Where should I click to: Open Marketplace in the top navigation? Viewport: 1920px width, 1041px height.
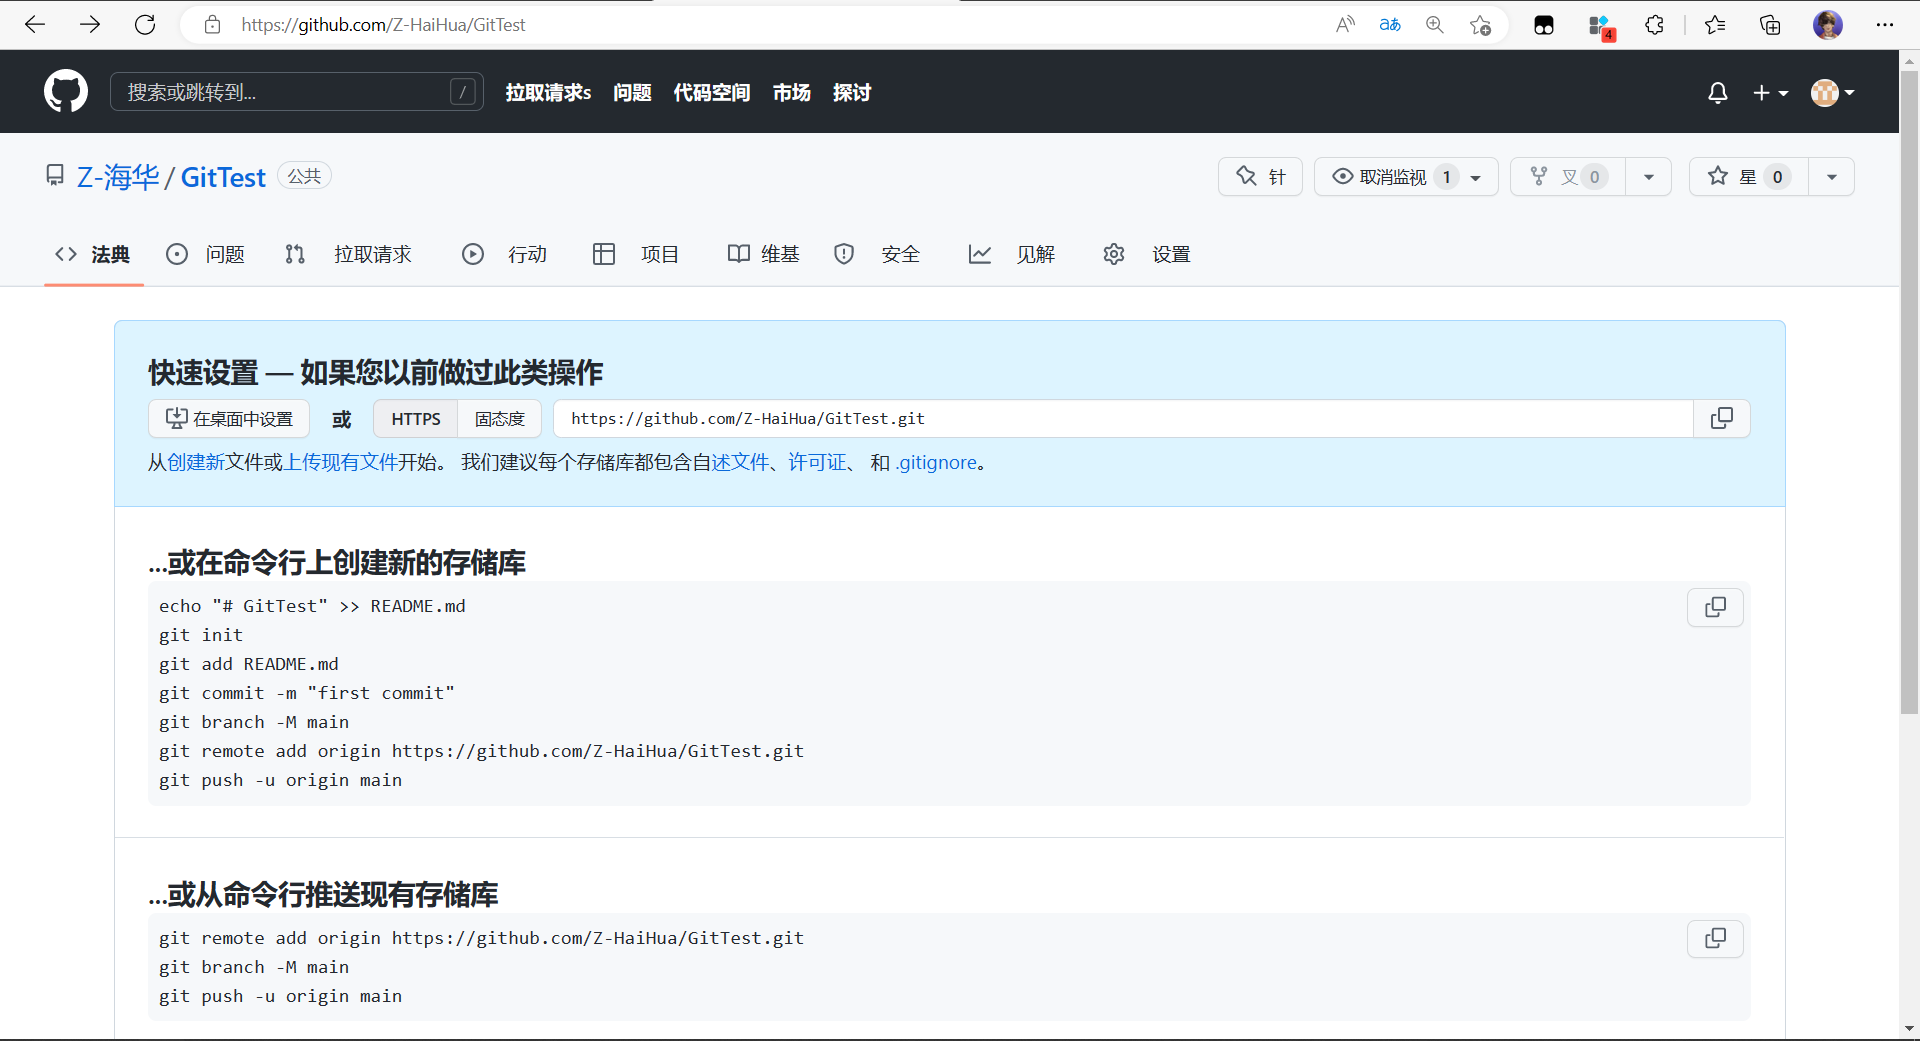(792, 93)
